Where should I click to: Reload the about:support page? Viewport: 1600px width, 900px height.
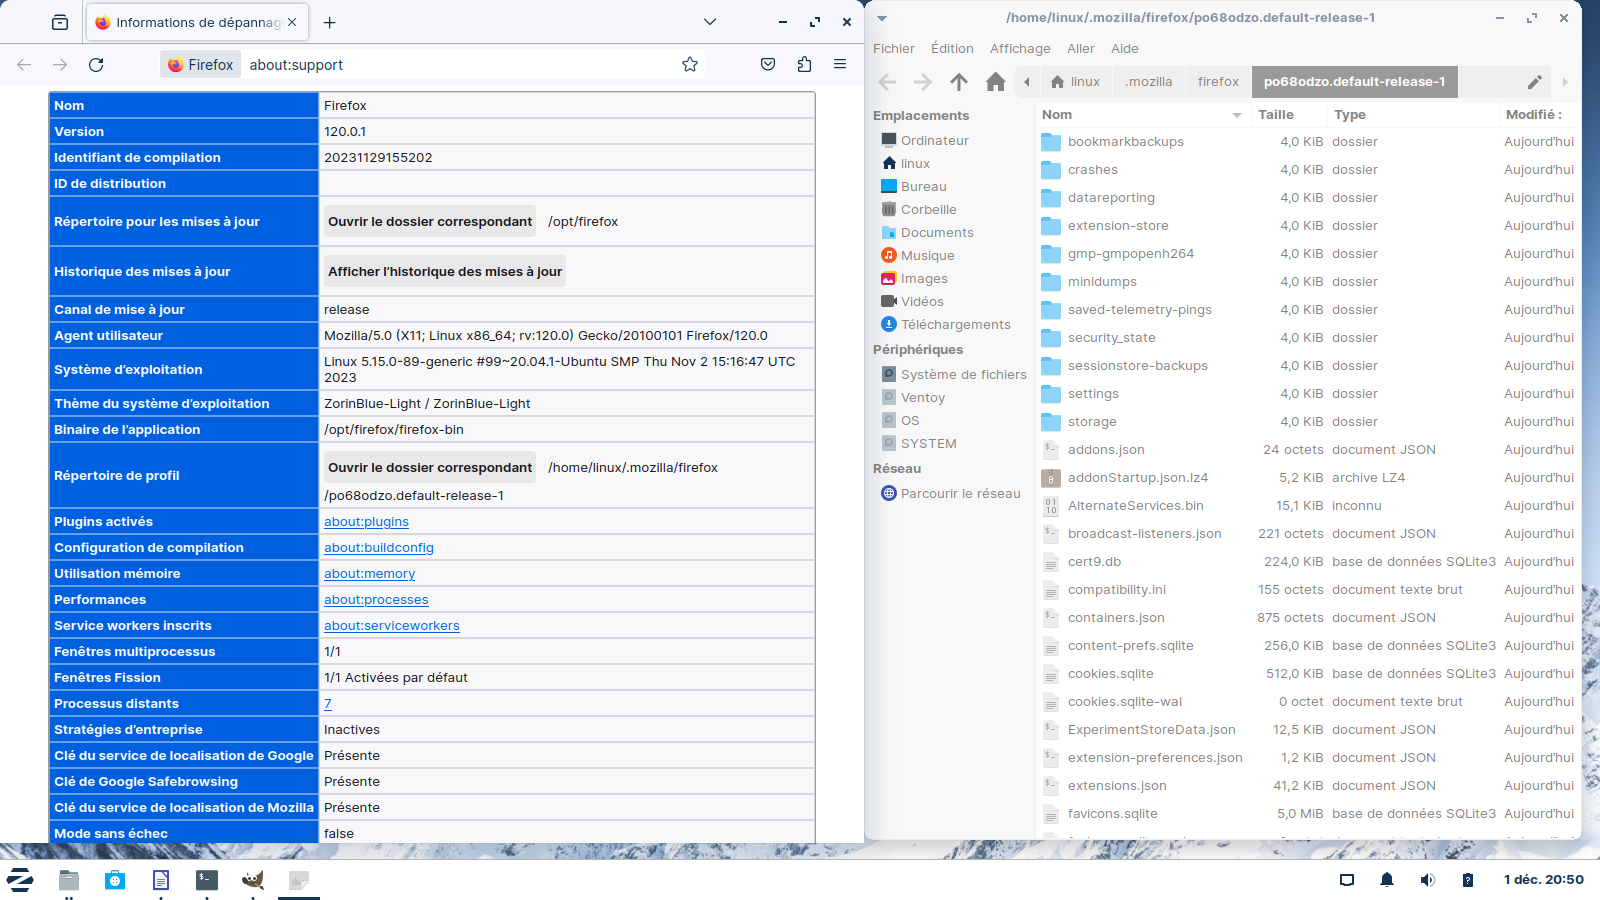96,65
